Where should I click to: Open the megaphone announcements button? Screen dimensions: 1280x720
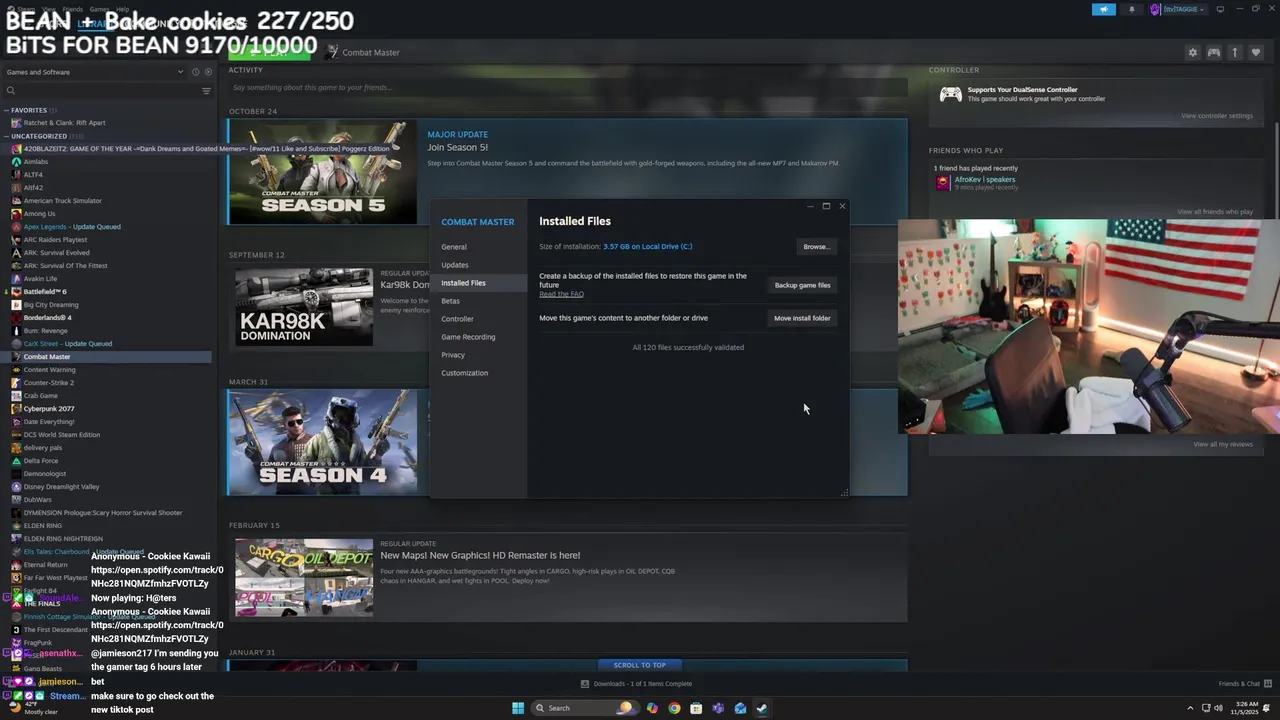[x=1104, y=9]
